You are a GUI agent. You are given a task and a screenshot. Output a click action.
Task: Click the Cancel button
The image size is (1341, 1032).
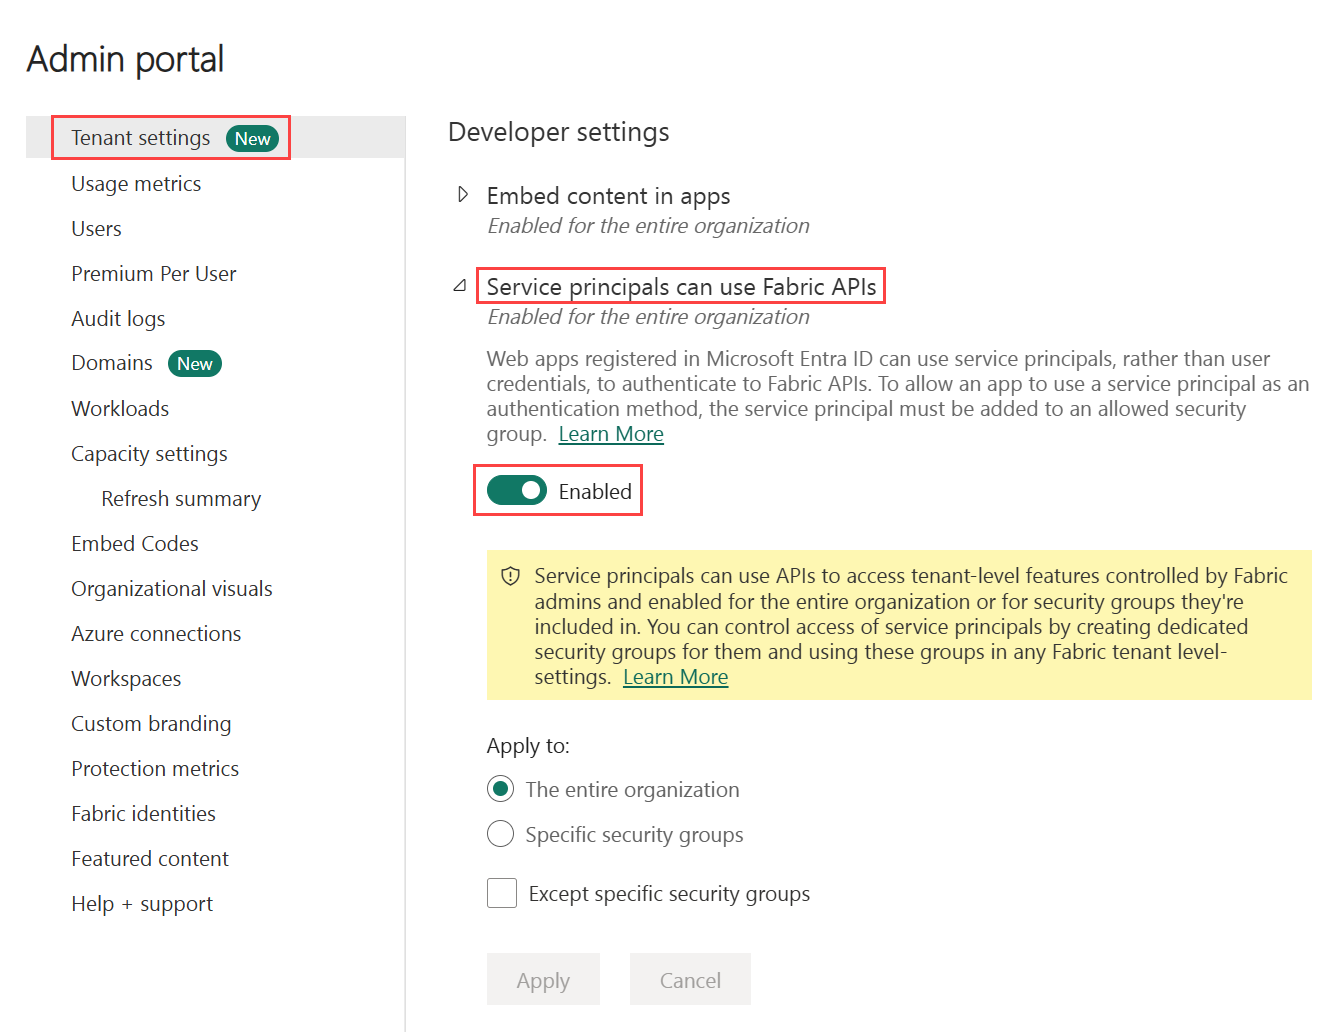(690, 979)
